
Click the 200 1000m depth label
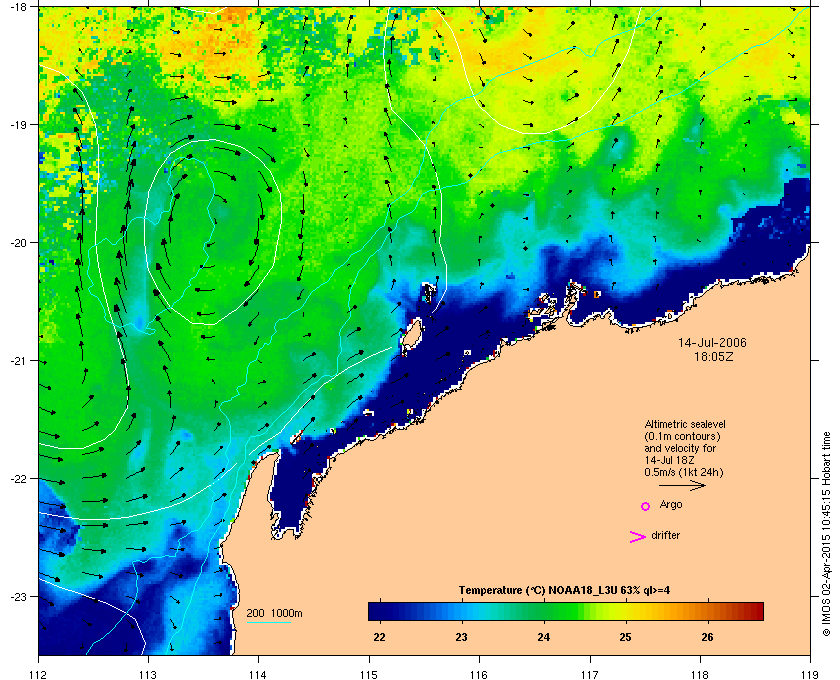click(x=274, y=614)
